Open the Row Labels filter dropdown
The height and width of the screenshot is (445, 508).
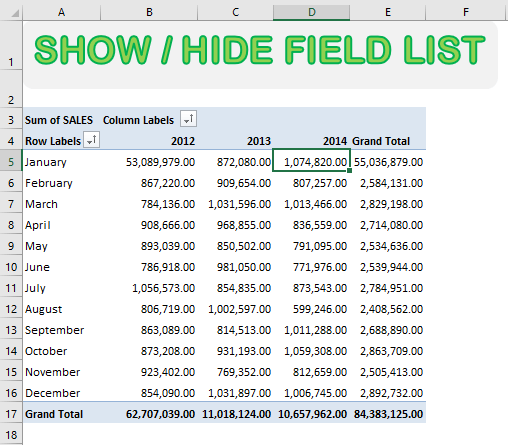[x=91, y=140]
